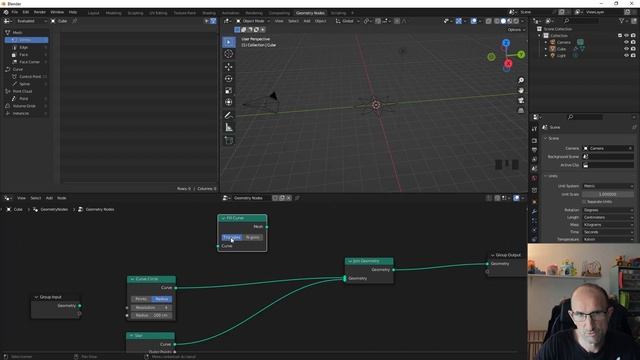Open the Time units dropdown

(x=608, y=232)
